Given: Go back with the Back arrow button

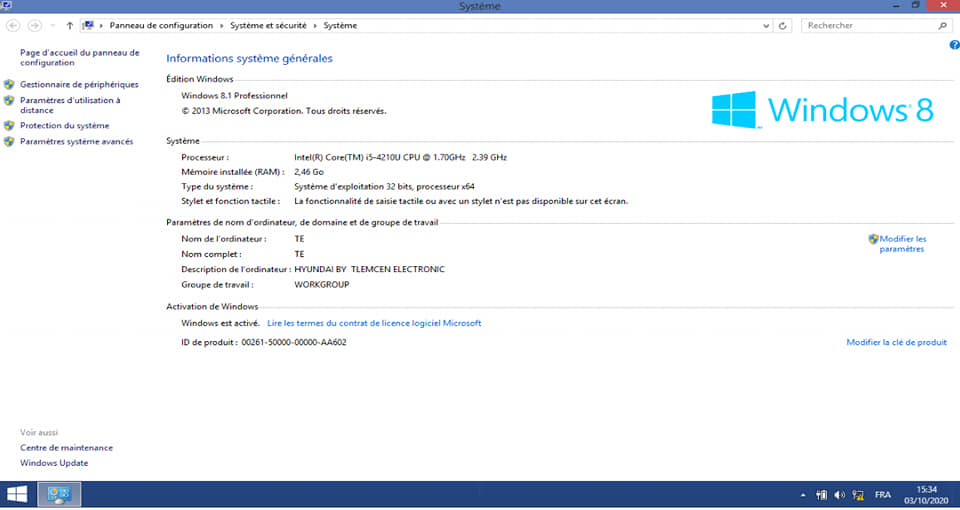Looking at the screenshot, I should (x=13, y=26).
